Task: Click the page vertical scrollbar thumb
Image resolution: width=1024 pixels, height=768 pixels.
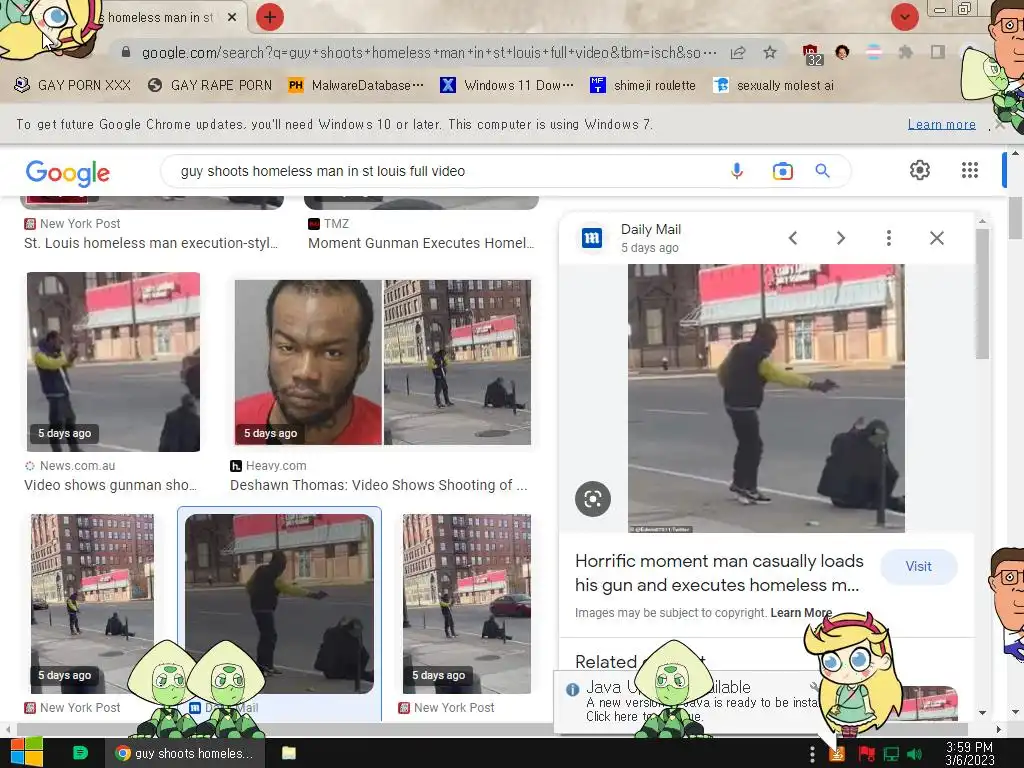Action: (x=1015, y=219)
